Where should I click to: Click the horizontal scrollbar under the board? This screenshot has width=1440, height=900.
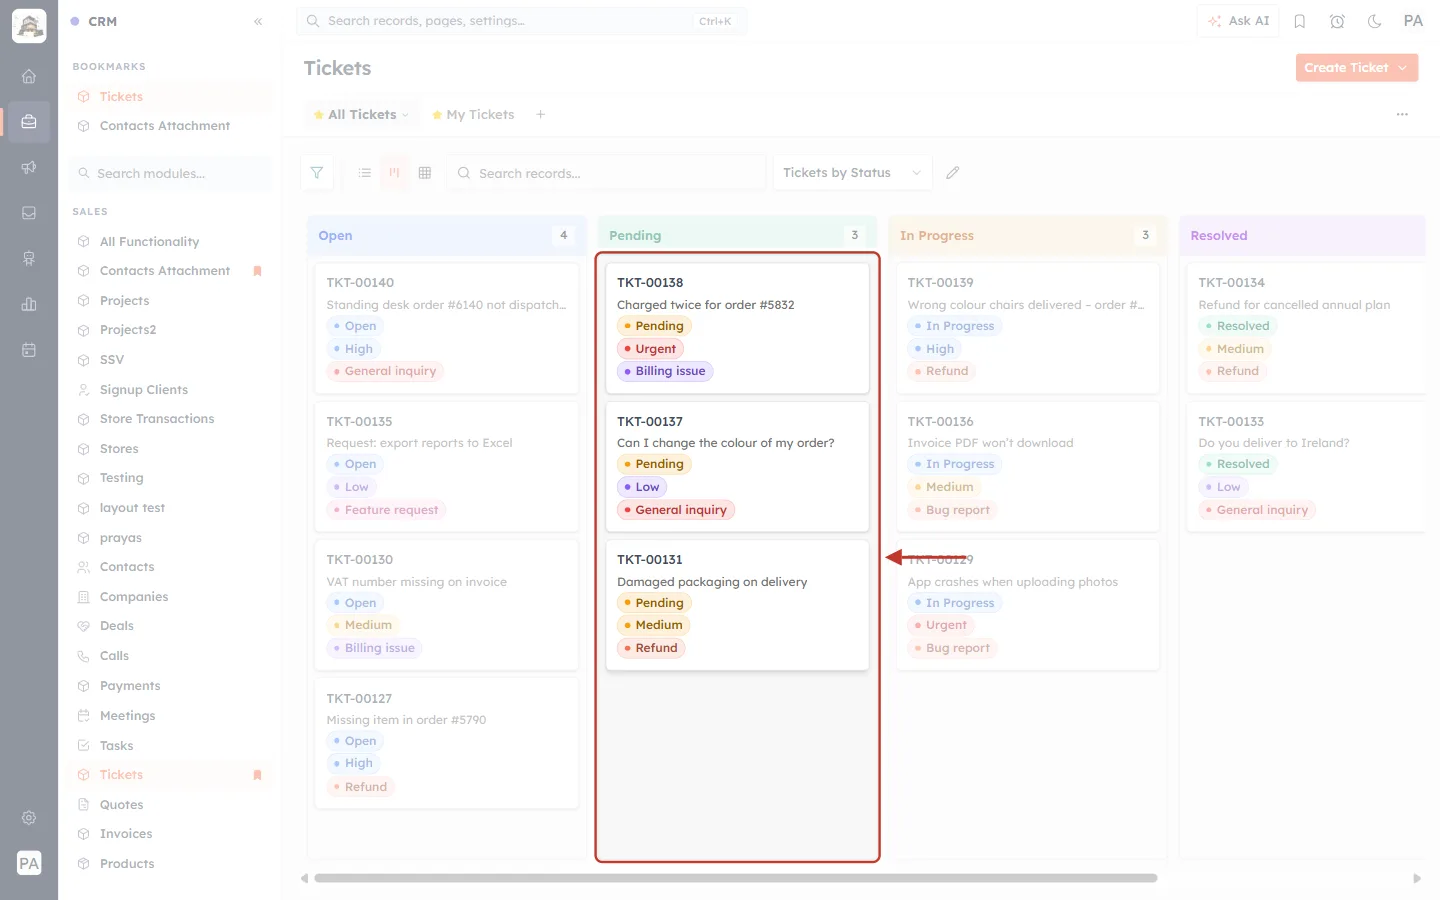click(736, 878)
